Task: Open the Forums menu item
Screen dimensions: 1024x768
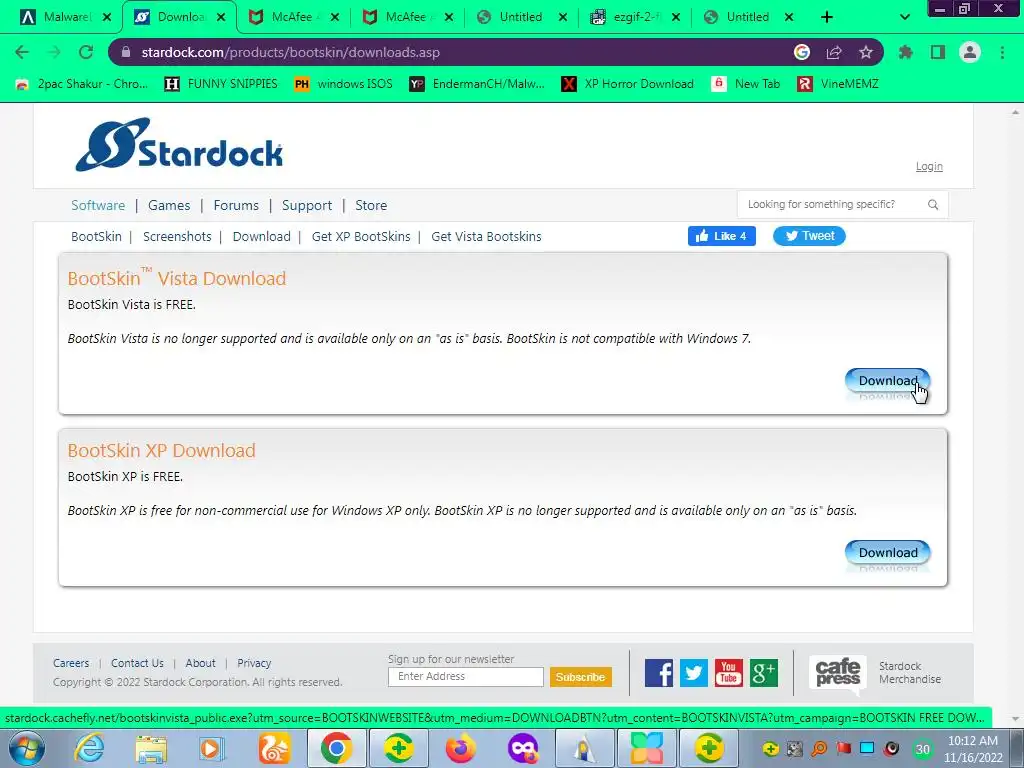Action: tap(236, 205)
